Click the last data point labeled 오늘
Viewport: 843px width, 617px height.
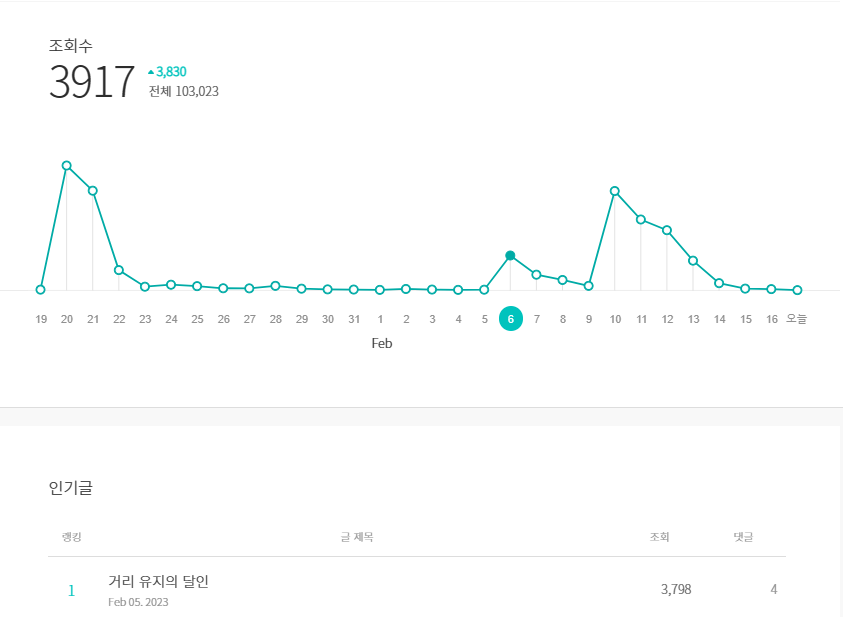(797, 290)
